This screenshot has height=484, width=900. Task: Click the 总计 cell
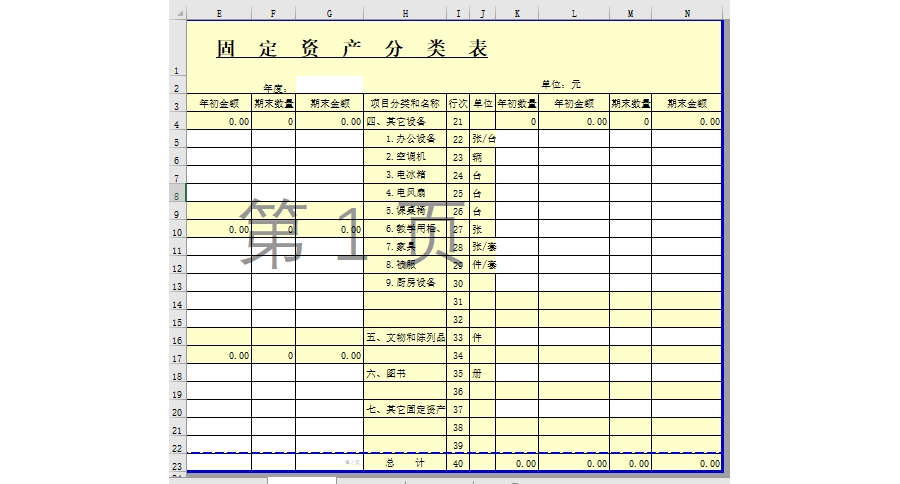pos(405,463)
